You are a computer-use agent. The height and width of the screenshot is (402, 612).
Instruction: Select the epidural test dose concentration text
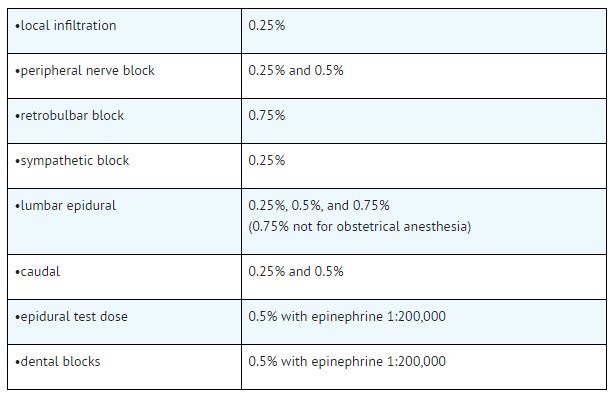tap(347, 317)
